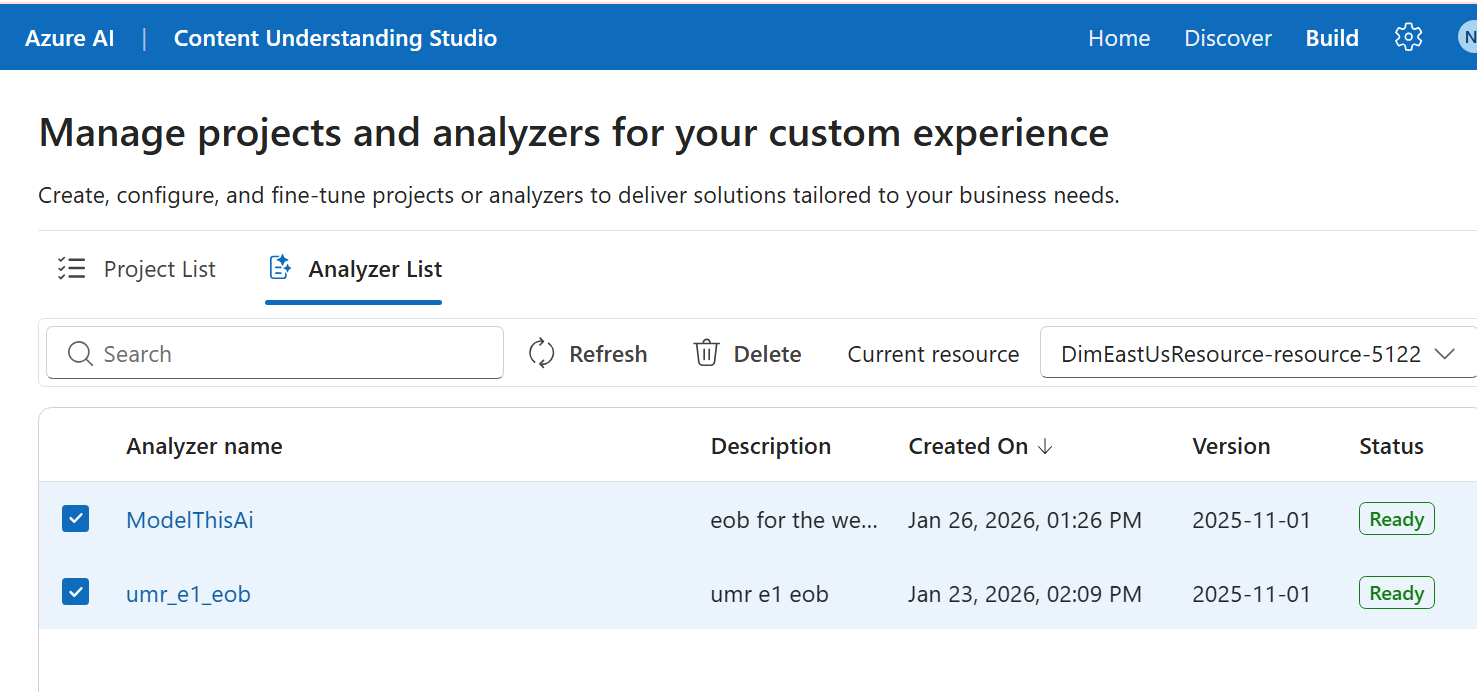Click the Ready status badge for ModelThisAi

[1396, 518]
